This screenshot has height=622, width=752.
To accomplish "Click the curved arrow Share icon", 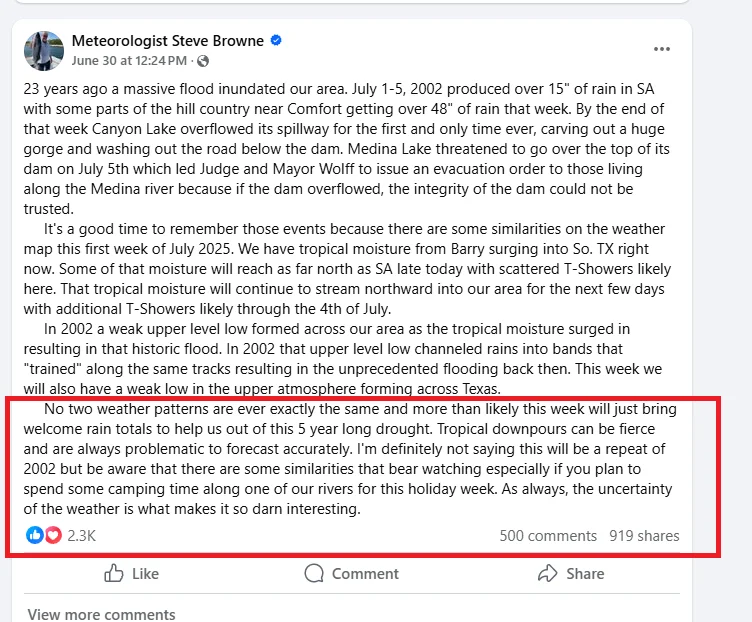I will (x=547, y=573).
